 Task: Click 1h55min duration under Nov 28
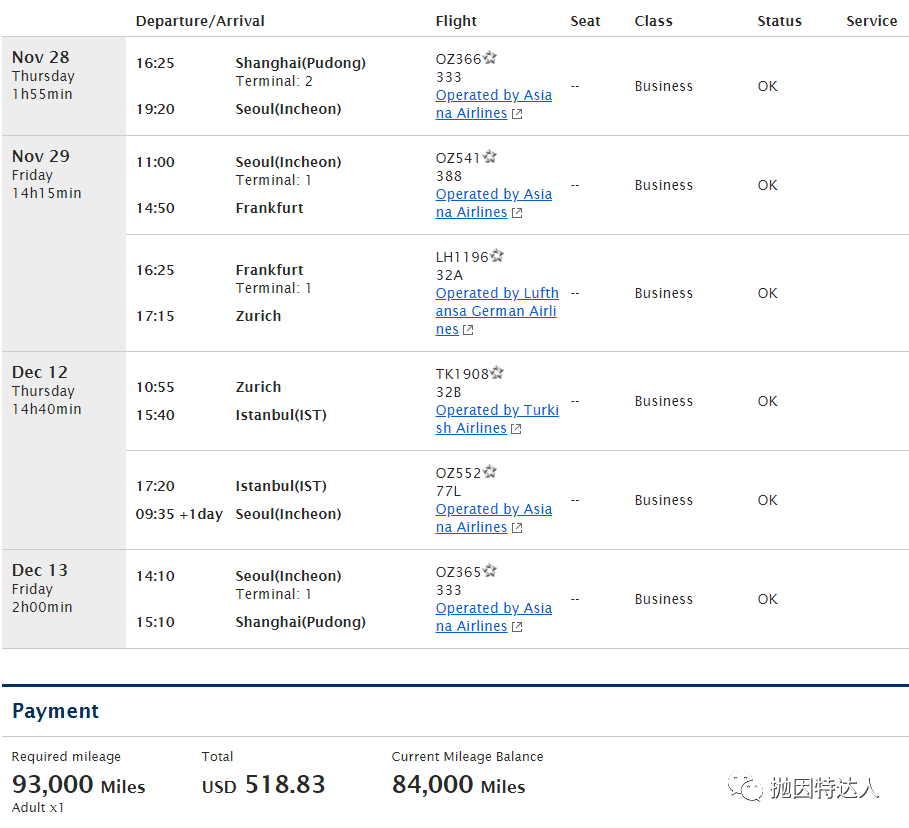tap(42, 94)
